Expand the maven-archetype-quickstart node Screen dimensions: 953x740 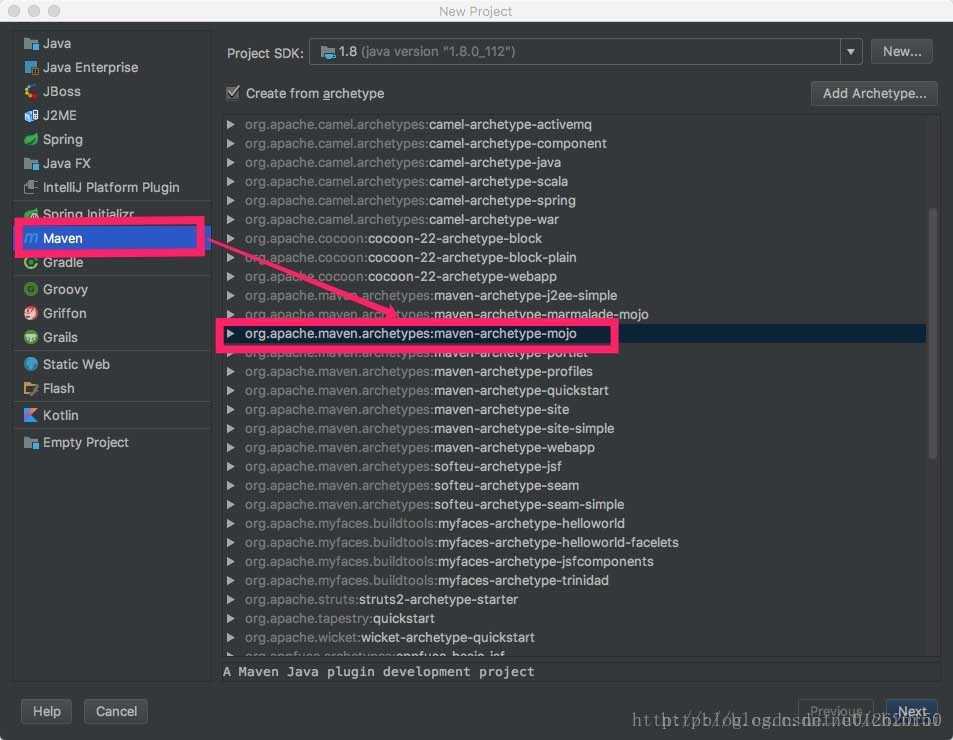tap(231, 391)
